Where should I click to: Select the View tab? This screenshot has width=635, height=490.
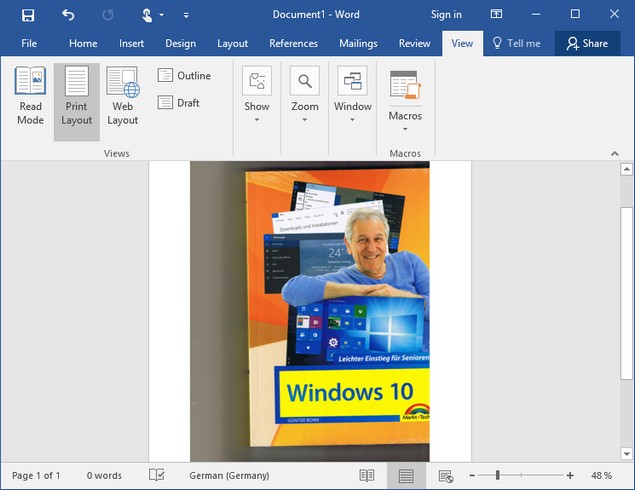[462, 43]
